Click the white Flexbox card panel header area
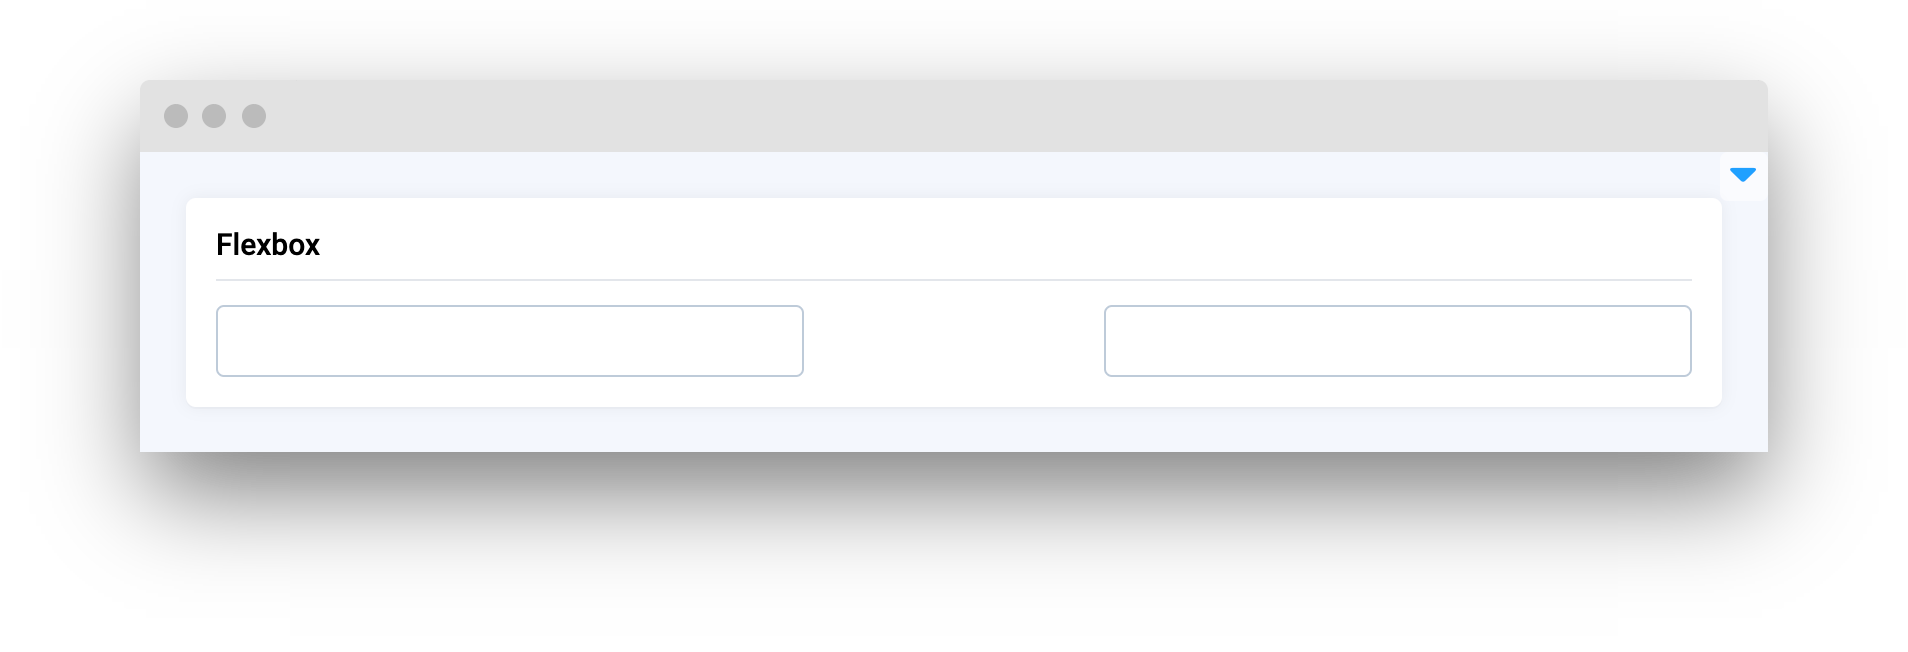 pyautogui.click(x=954, y=240)
